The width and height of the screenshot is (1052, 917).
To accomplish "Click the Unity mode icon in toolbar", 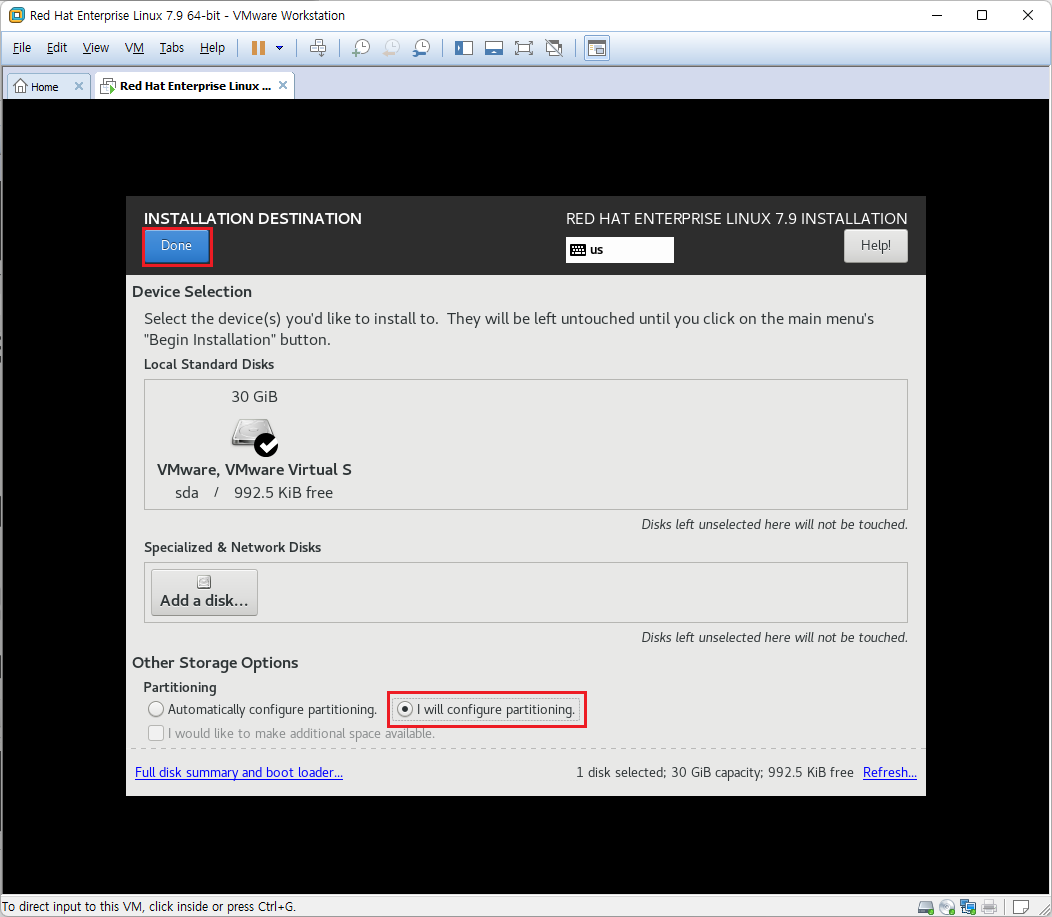I will (x=554, y=48).
